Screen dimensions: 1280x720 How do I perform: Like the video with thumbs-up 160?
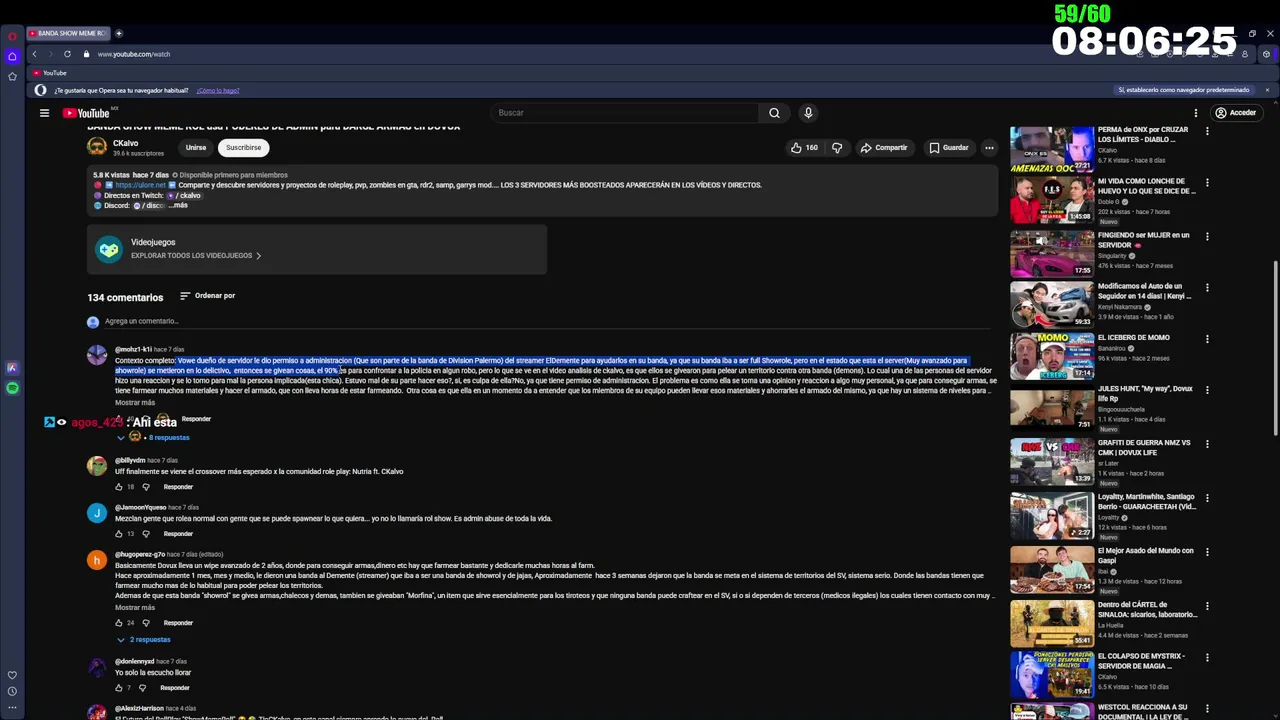(804, 148)
